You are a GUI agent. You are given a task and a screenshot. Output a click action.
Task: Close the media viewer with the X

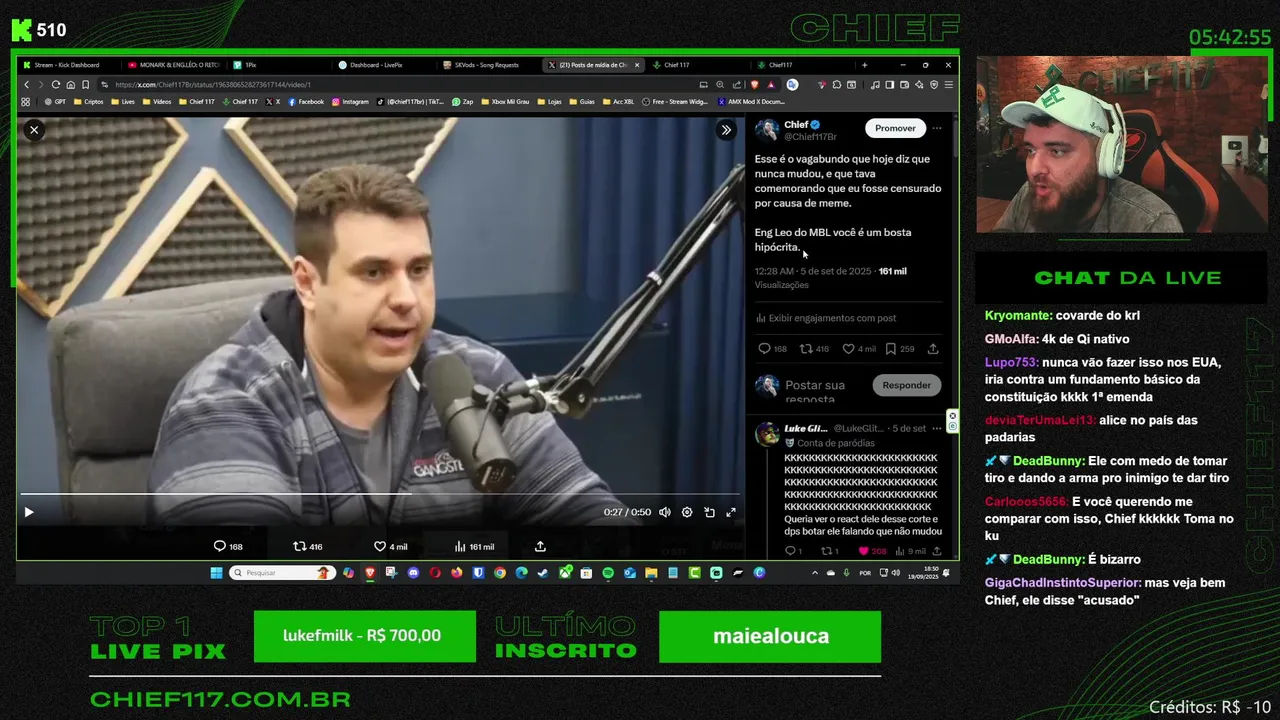(34, 130)
